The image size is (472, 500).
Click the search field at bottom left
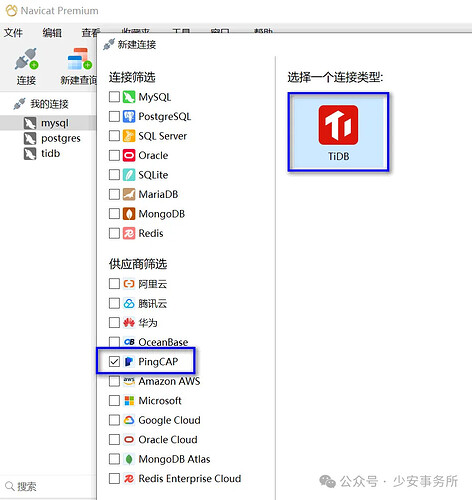[48, 486]
